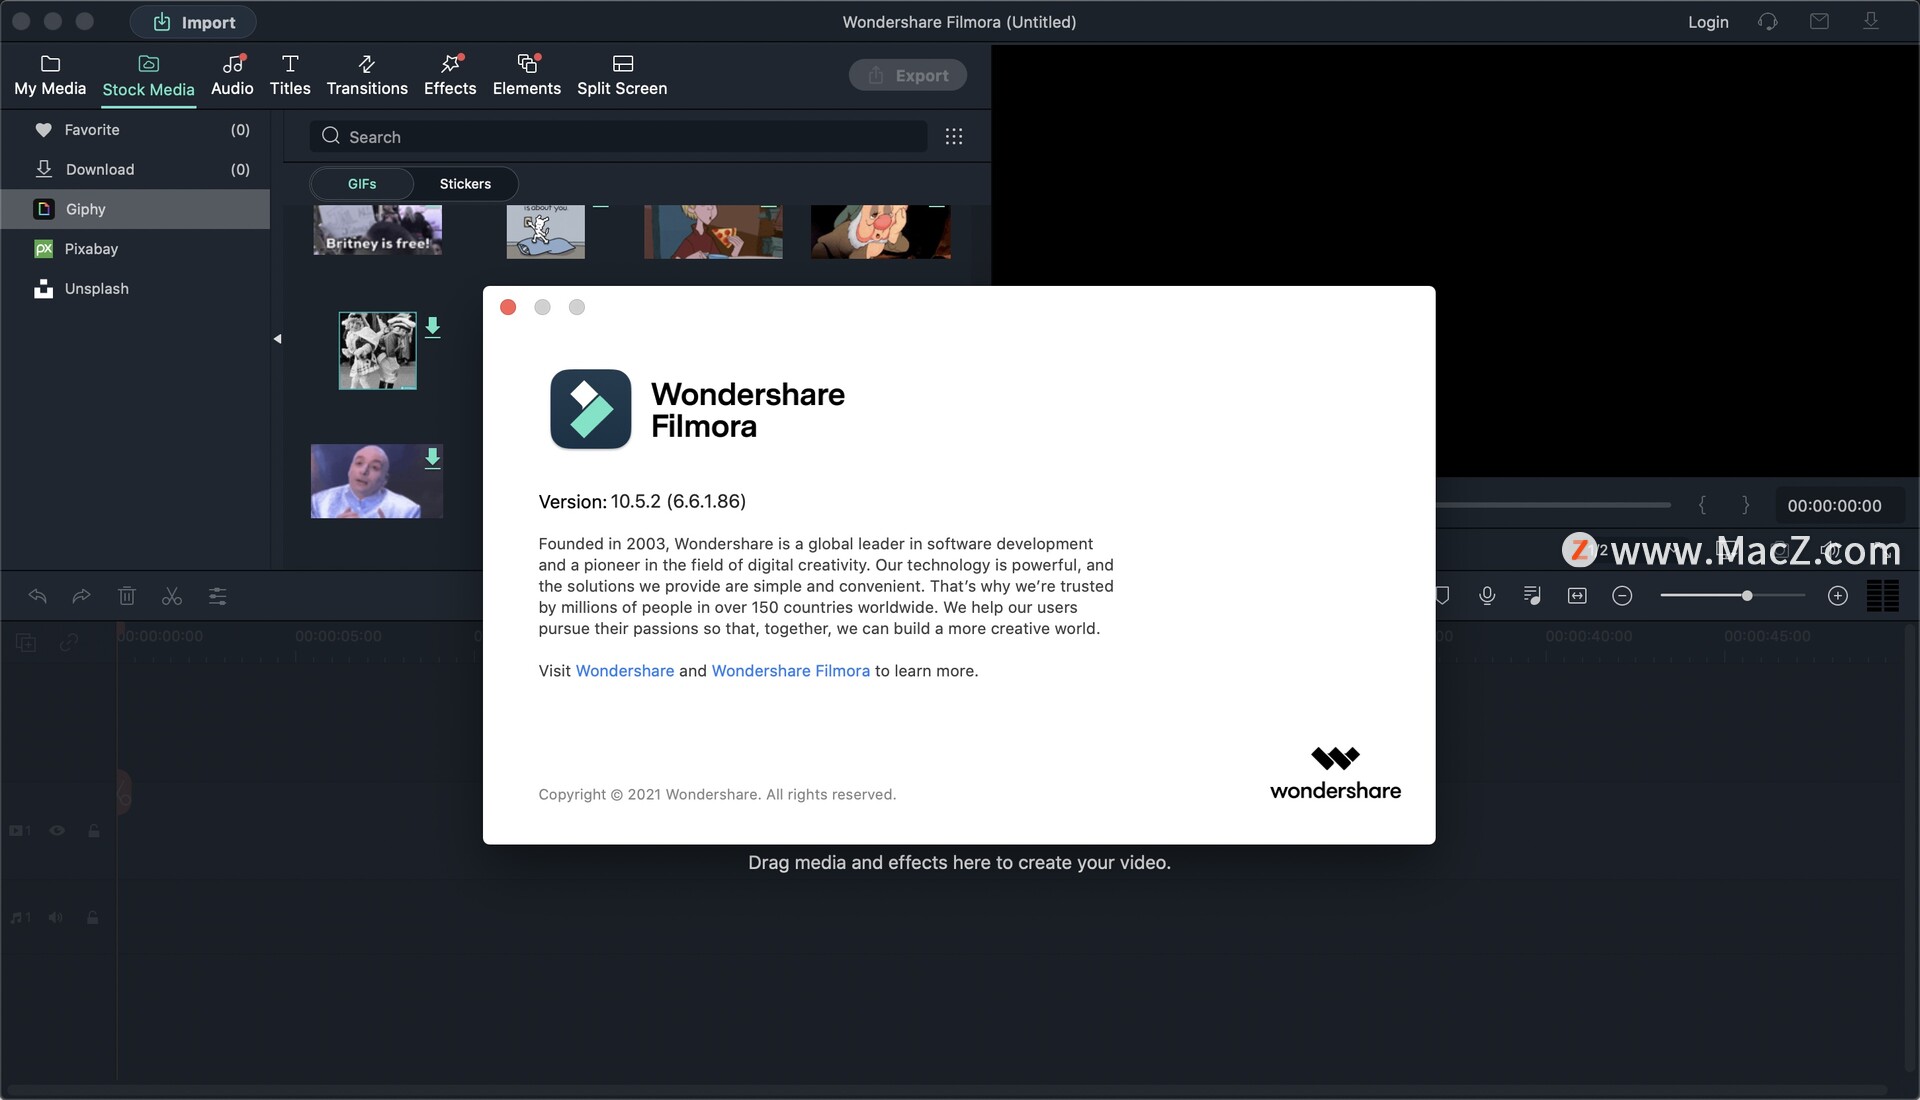Open the Wondershare link in About dialog
1920x1100 pixels.
coord(625,671)
